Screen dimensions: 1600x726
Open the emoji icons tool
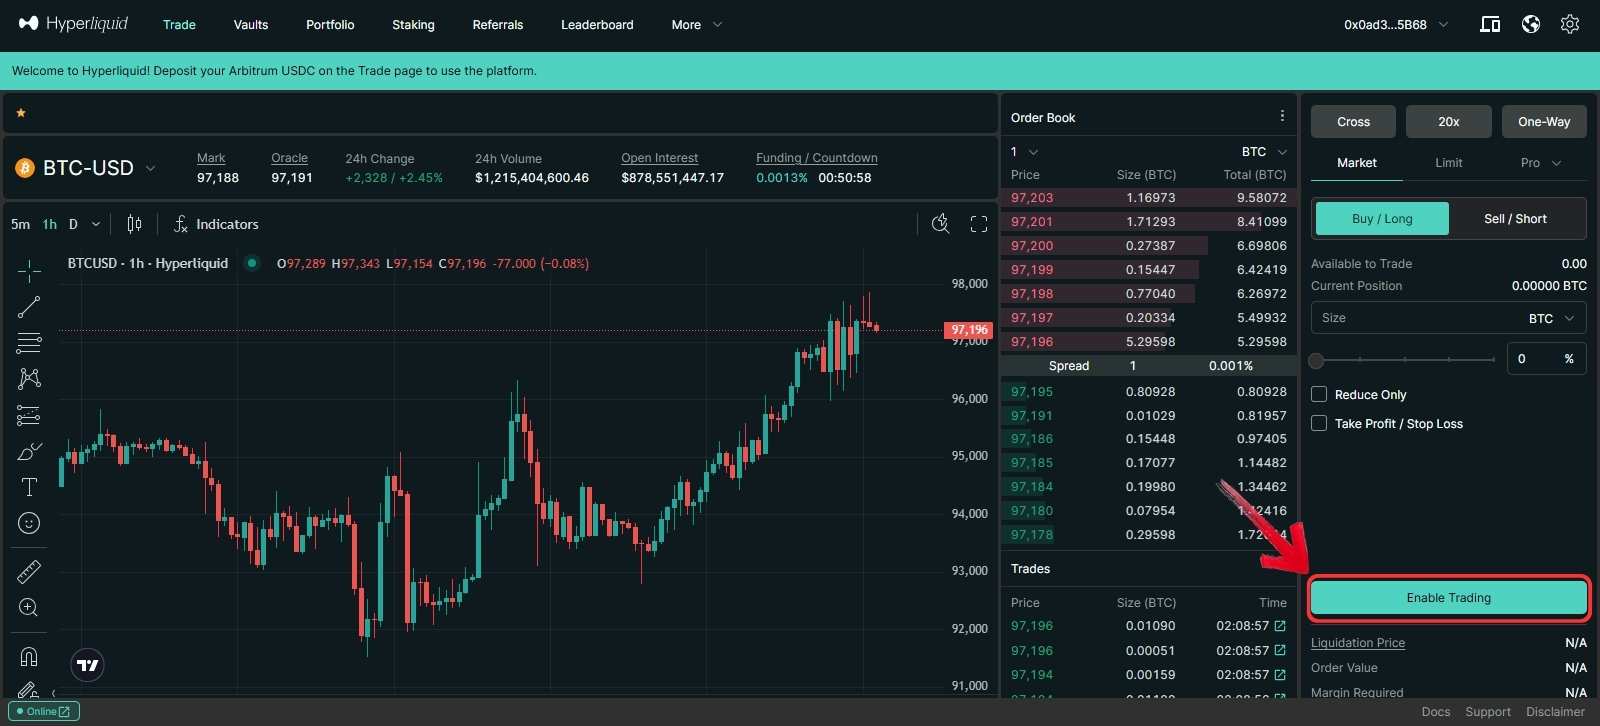pos(29,523)
